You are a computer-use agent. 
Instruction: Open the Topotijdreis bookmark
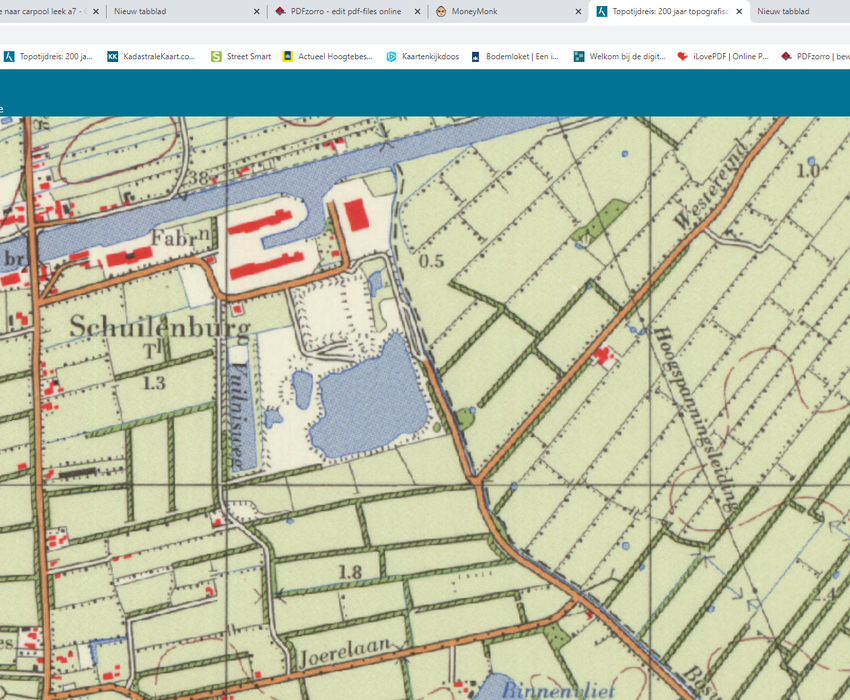[x=48, y=56]
